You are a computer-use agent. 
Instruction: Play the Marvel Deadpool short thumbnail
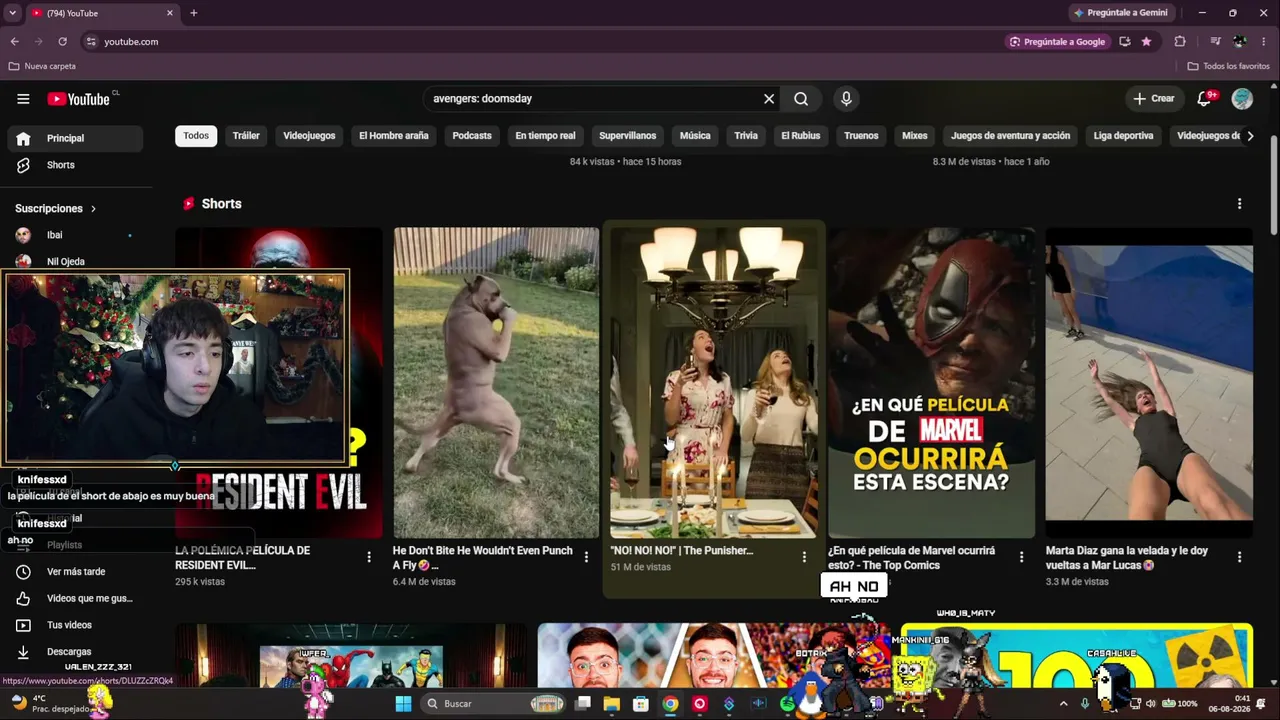931,382
